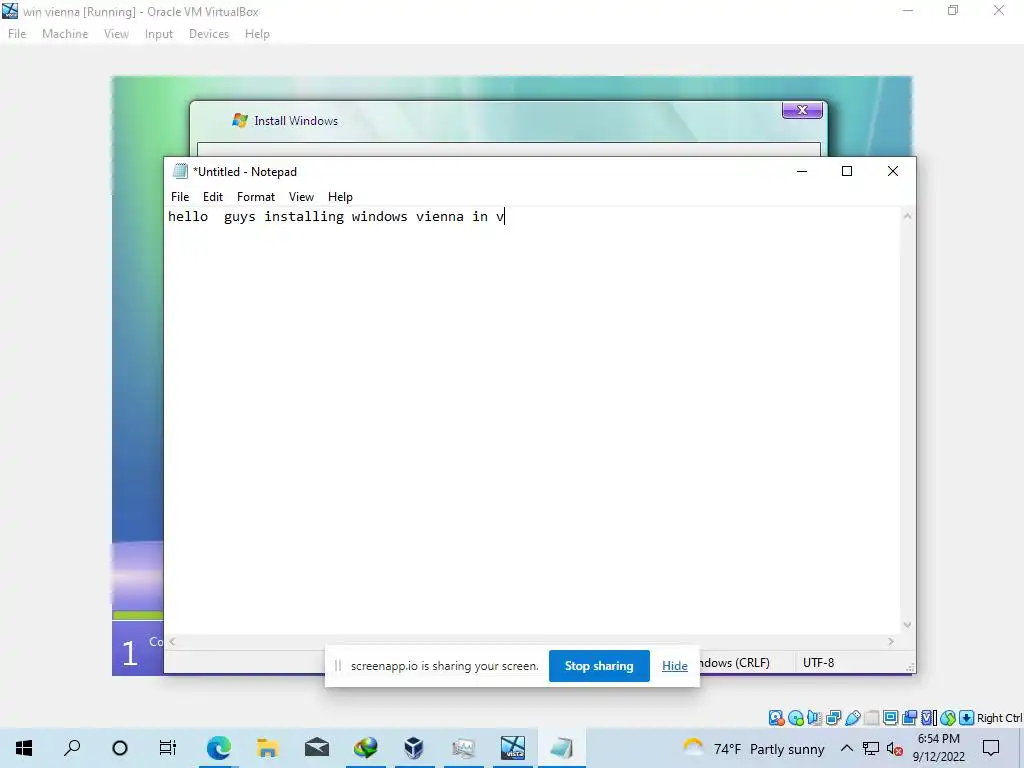Open Notepad's Edit menu
Viewport: 1024px width, 768px height.
213,197
